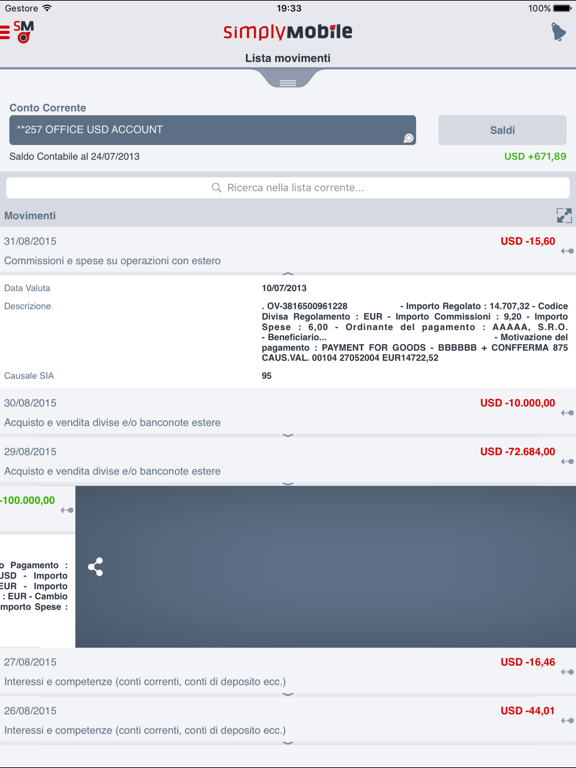
Task: Select 27/08/2015 Interessi e competenze row
Action: [x=288, y=671]
